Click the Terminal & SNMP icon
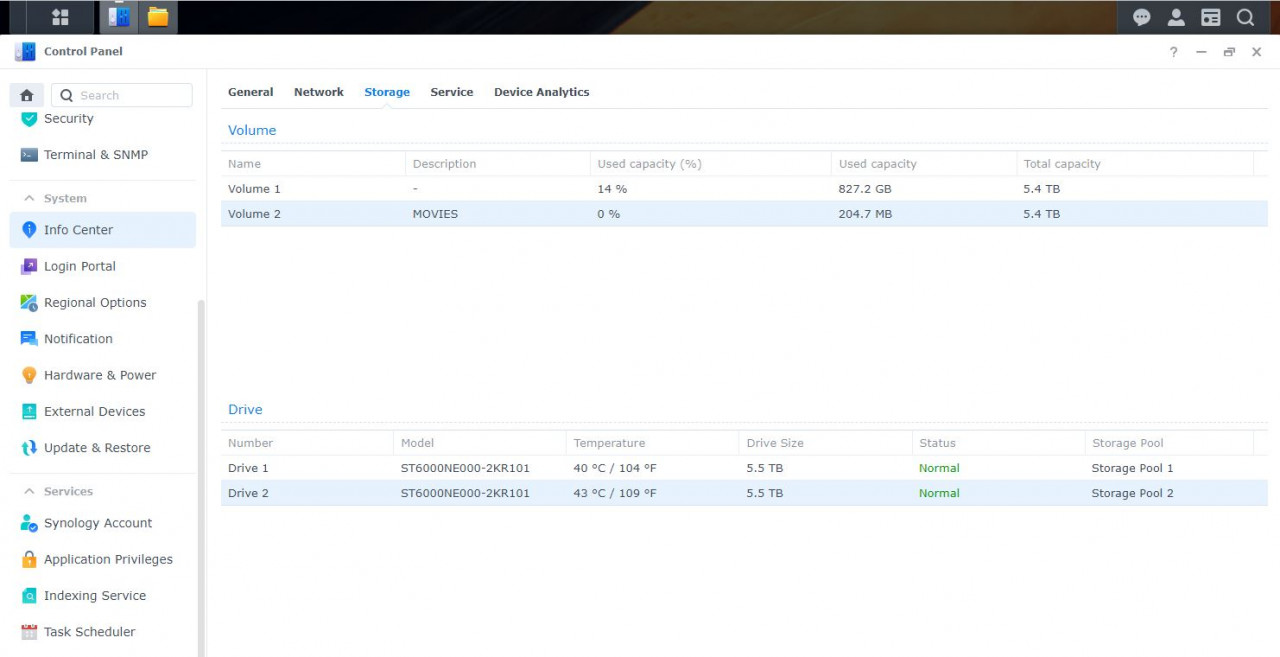 [x=29, y=155]
